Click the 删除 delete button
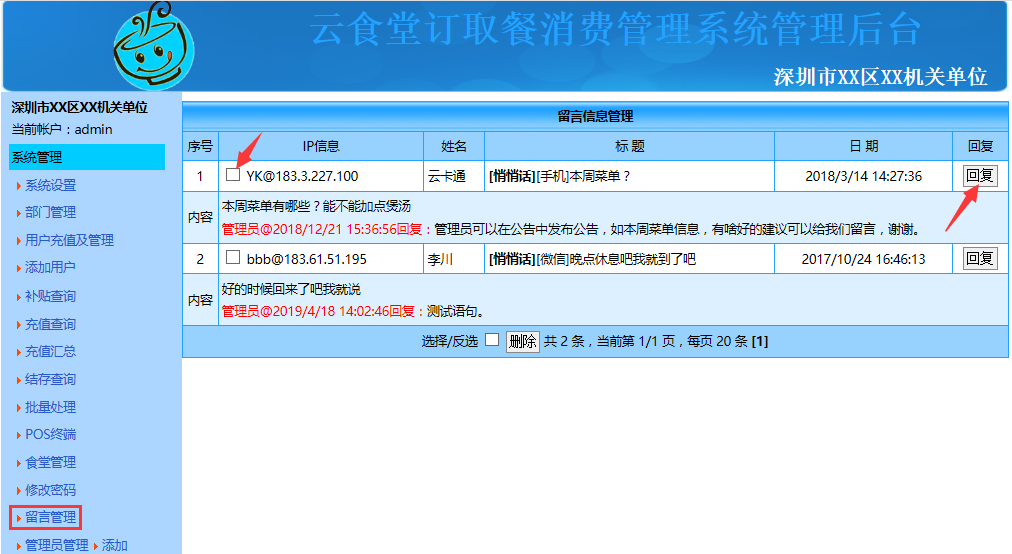 (522, 341)
